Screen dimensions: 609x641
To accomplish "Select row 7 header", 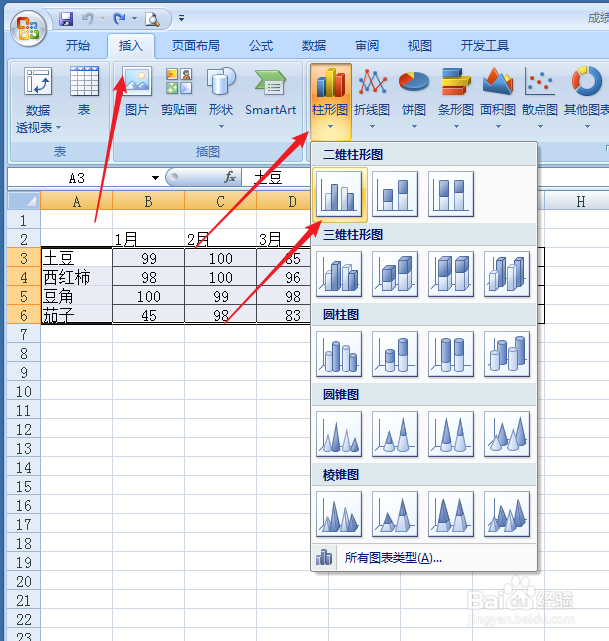I will click(x=24, y=334).
